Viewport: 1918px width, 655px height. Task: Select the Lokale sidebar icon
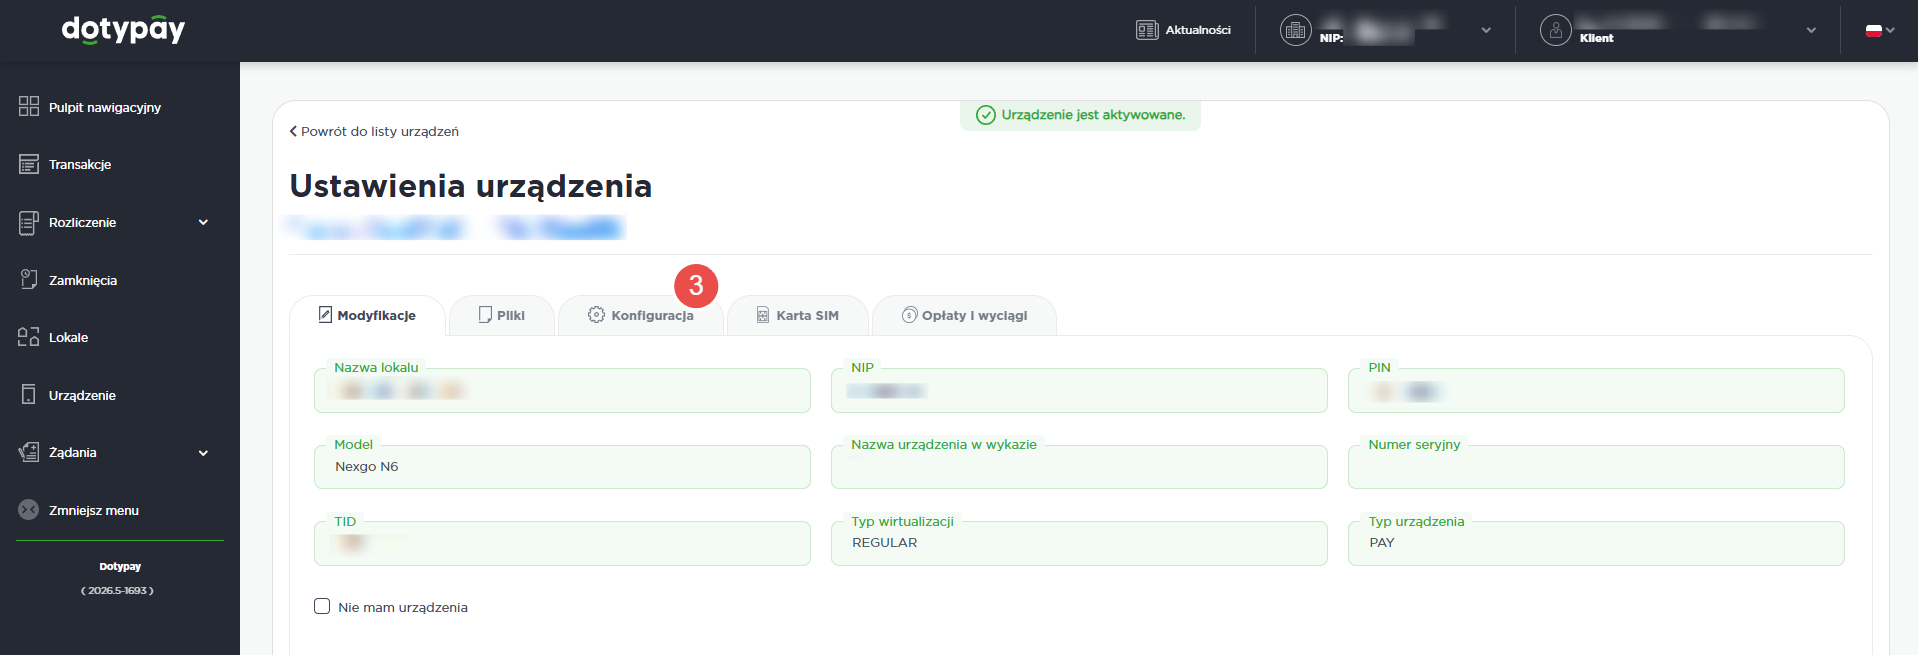pos(29,337)
